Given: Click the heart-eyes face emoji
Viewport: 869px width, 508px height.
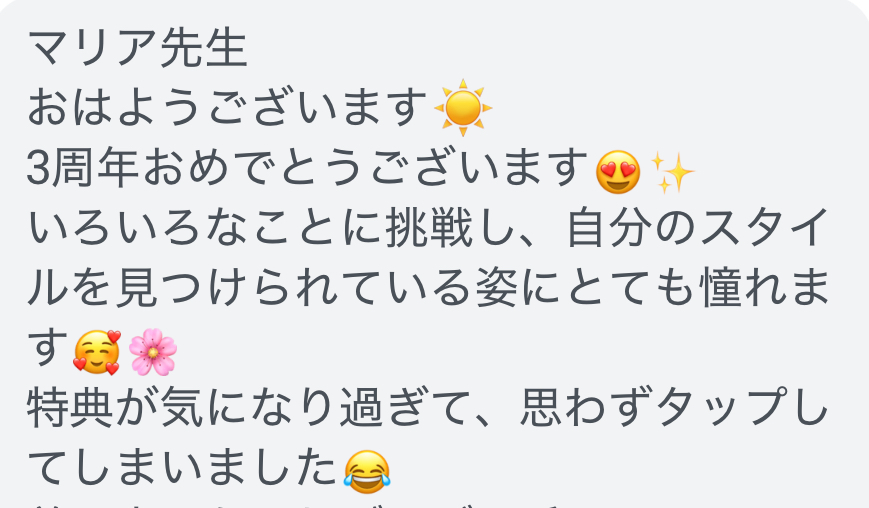Looking at the screenshot, I should (x=618, y=172).
